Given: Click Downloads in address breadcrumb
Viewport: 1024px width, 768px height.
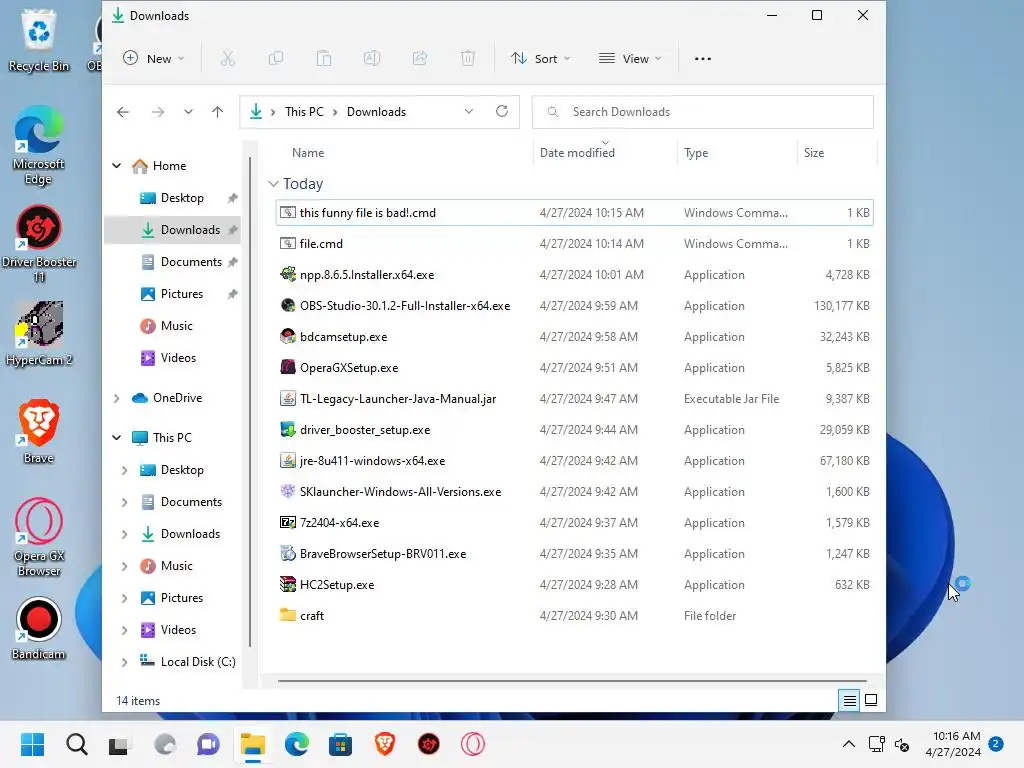Looking at the screenshot, I should 376,112.
